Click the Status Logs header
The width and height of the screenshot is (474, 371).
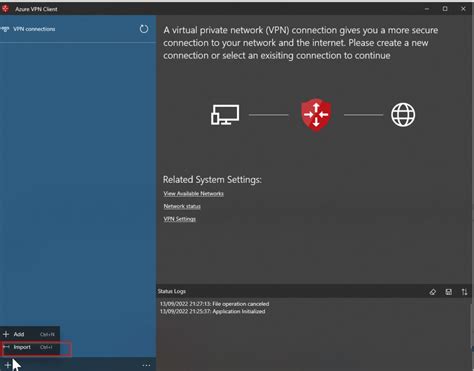pos(172,291)
